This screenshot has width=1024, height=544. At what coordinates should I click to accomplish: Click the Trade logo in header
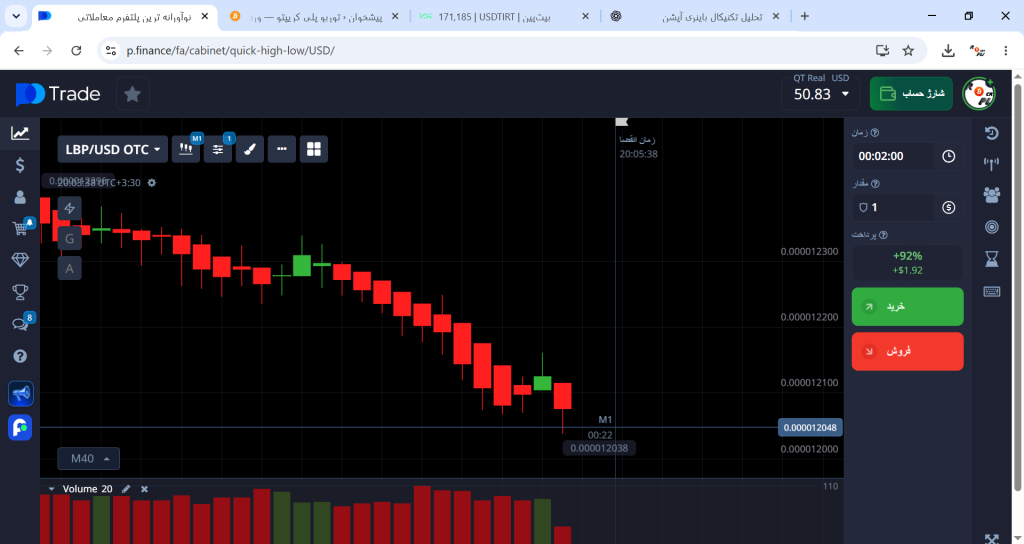[x=58, y=94]
